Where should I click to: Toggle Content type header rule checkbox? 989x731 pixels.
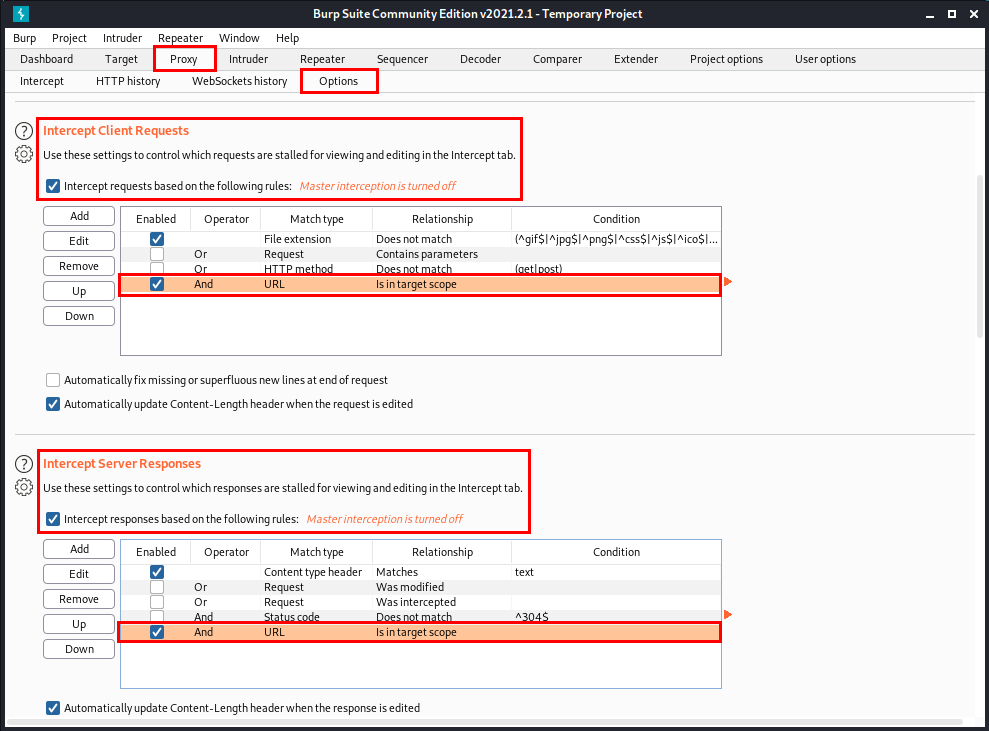pyautogui.click(x=157, y=572)
